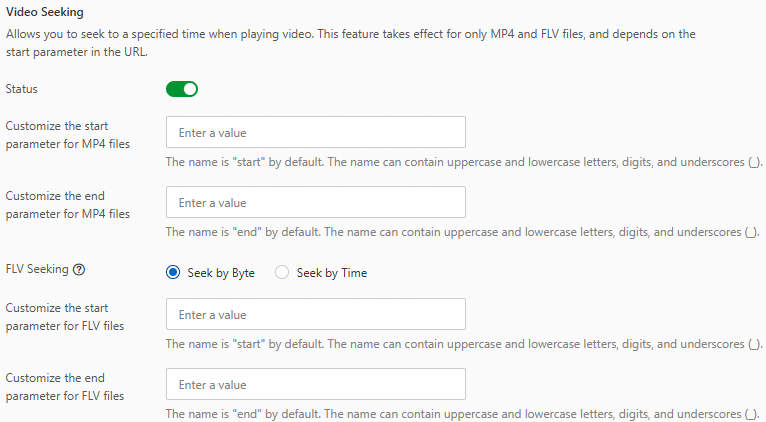Viewport: 766px width, 422px height.
Task: Click the hint text below FLV end field
Action: click(463, 414)
